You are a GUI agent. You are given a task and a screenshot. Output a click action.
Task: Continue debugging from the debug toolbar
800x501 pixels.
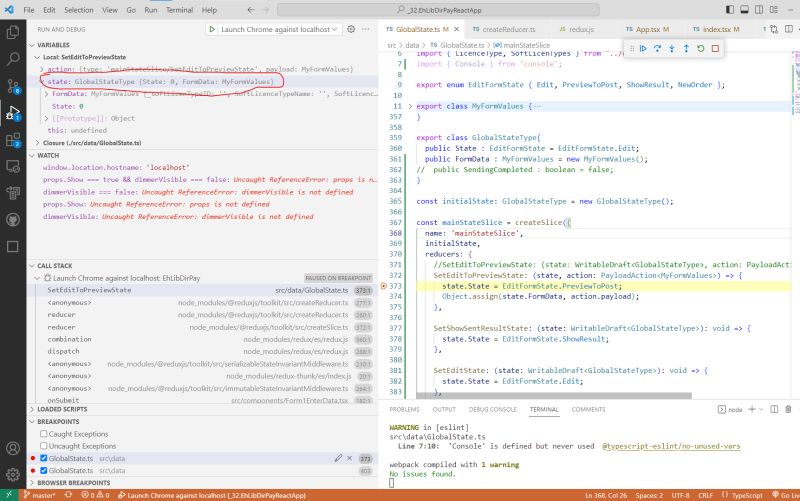[x=643, y=48]
